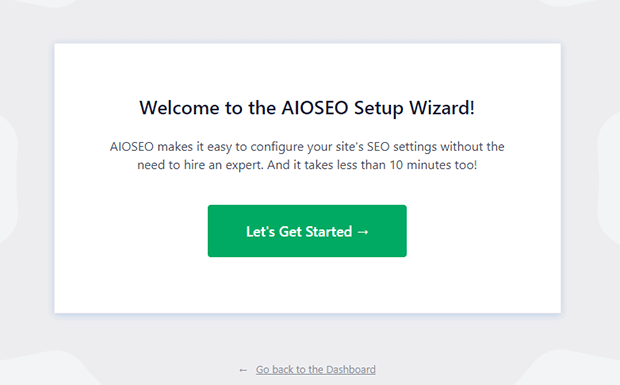Click the word AIOSEO in the heading

pos(315,108)
